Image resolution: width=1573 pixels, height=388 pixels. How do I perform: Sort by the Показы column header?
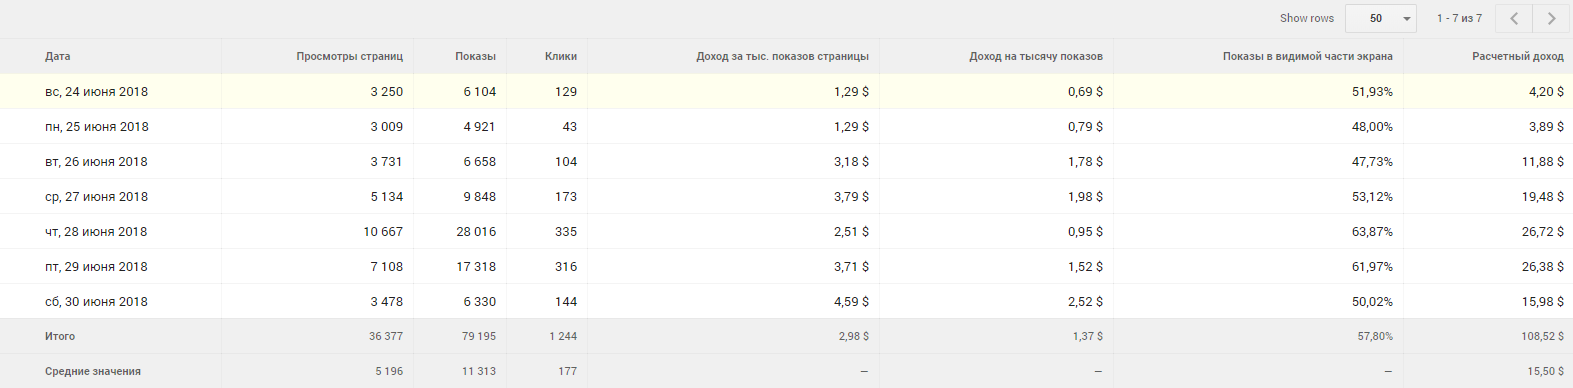tap(475, 56)
